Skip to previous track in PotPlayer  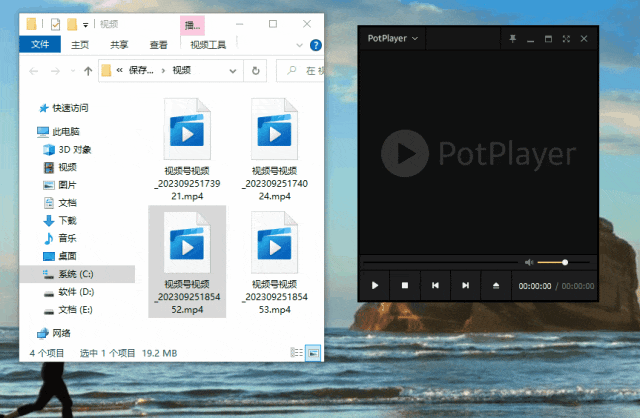point(435,285)
